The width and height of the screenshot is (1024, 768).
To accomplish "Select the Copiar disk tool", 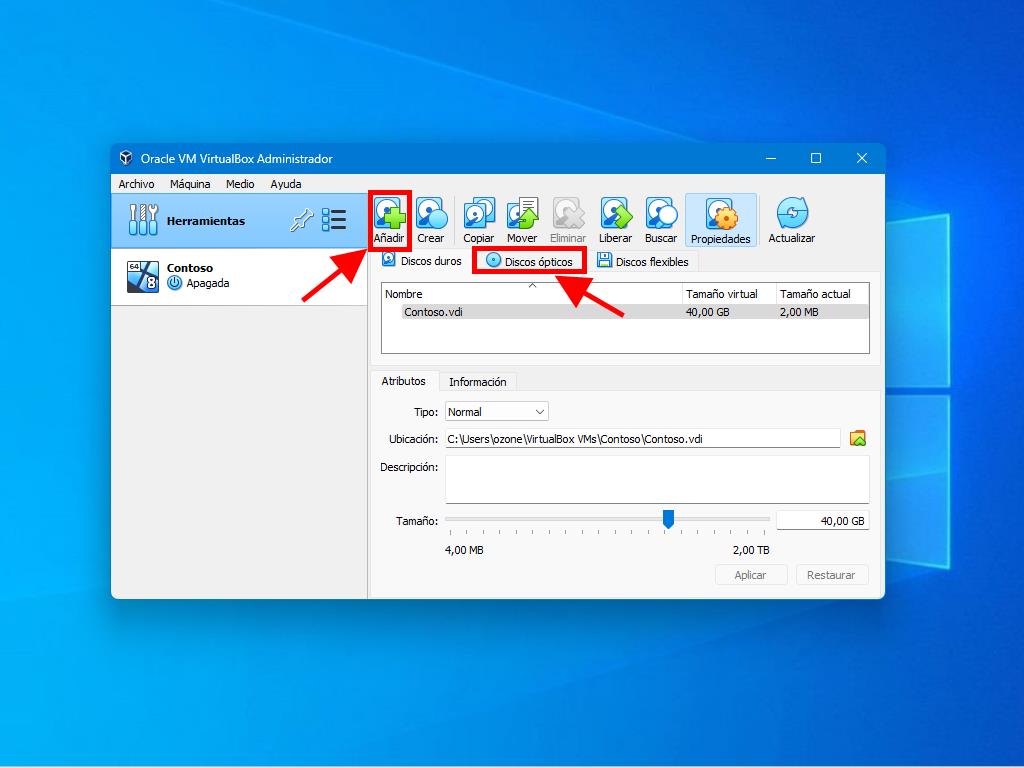I will (479, 220).
